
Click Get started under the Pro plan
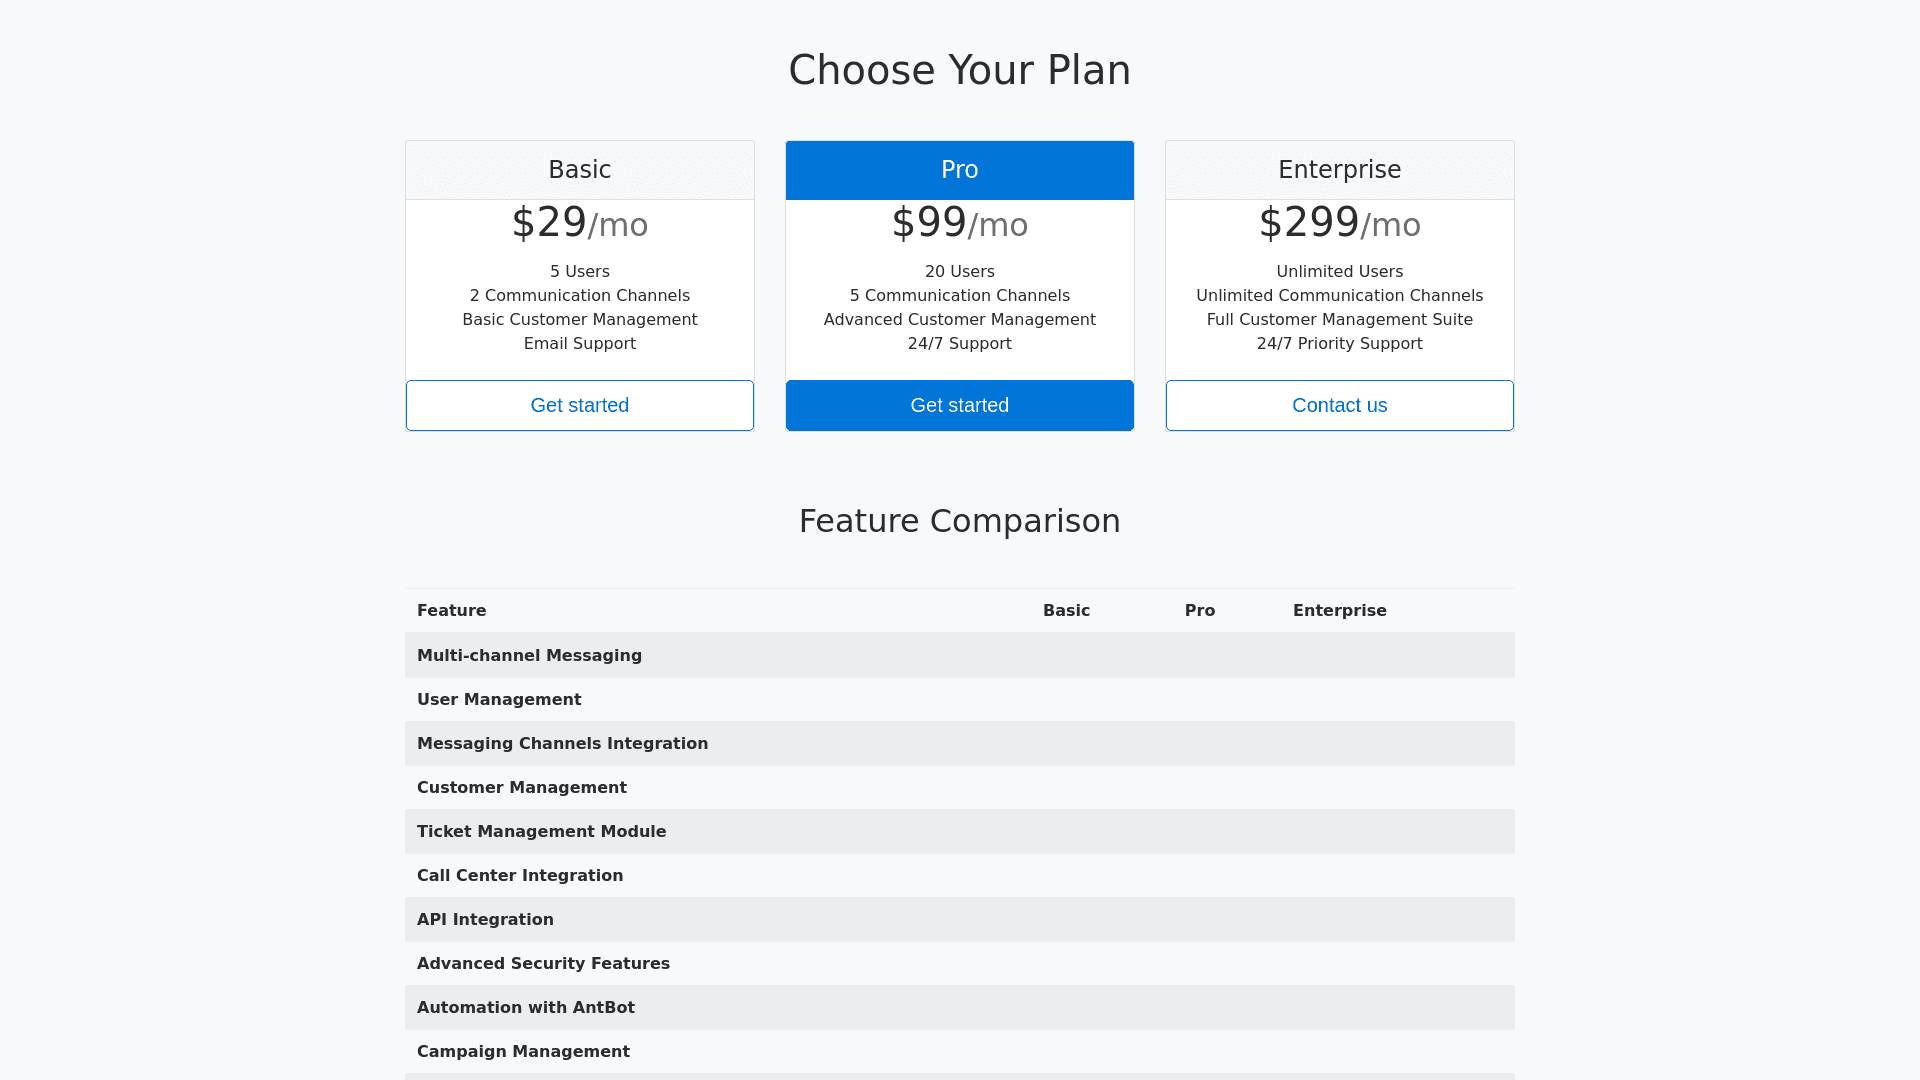pyautogui.click(x=960, y=405)
